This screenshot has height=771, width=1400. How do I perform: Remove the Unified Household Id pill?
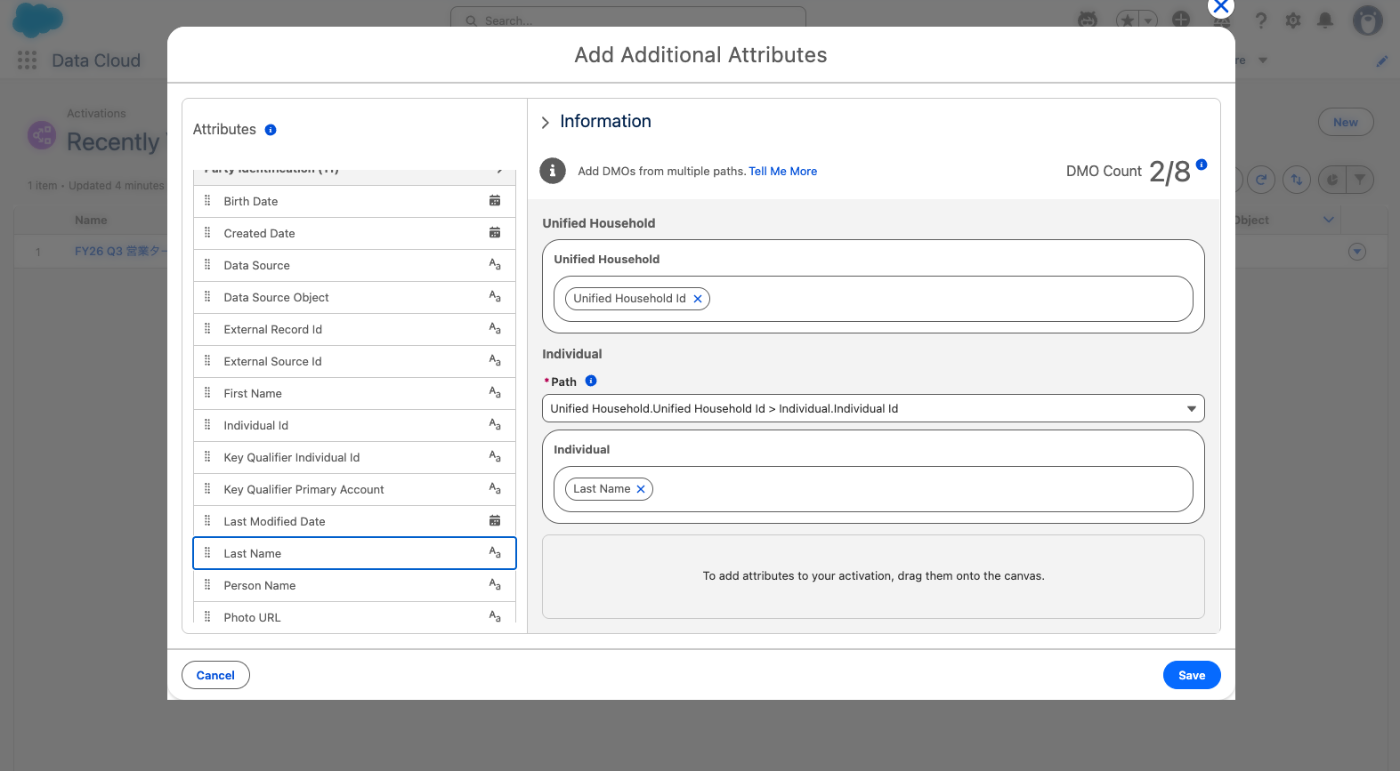point(698,299)
